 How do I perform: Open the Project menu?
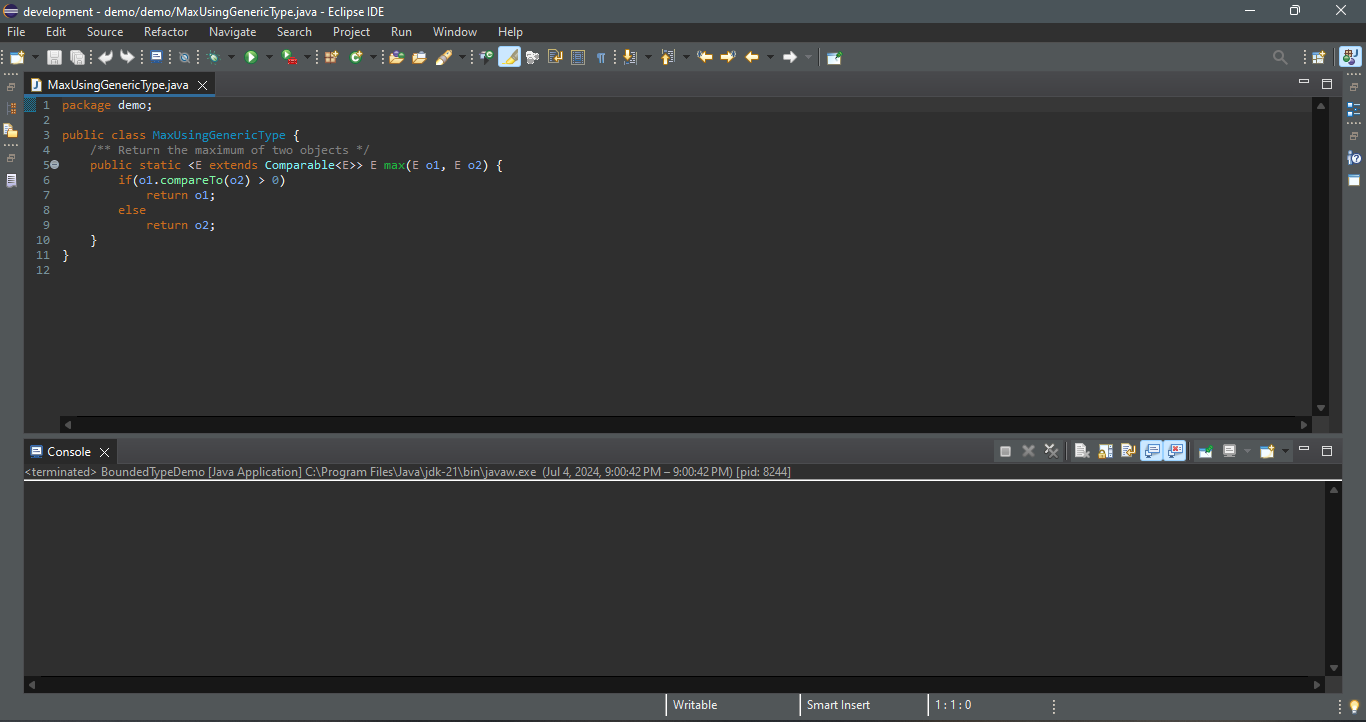[x=352, y=32]
